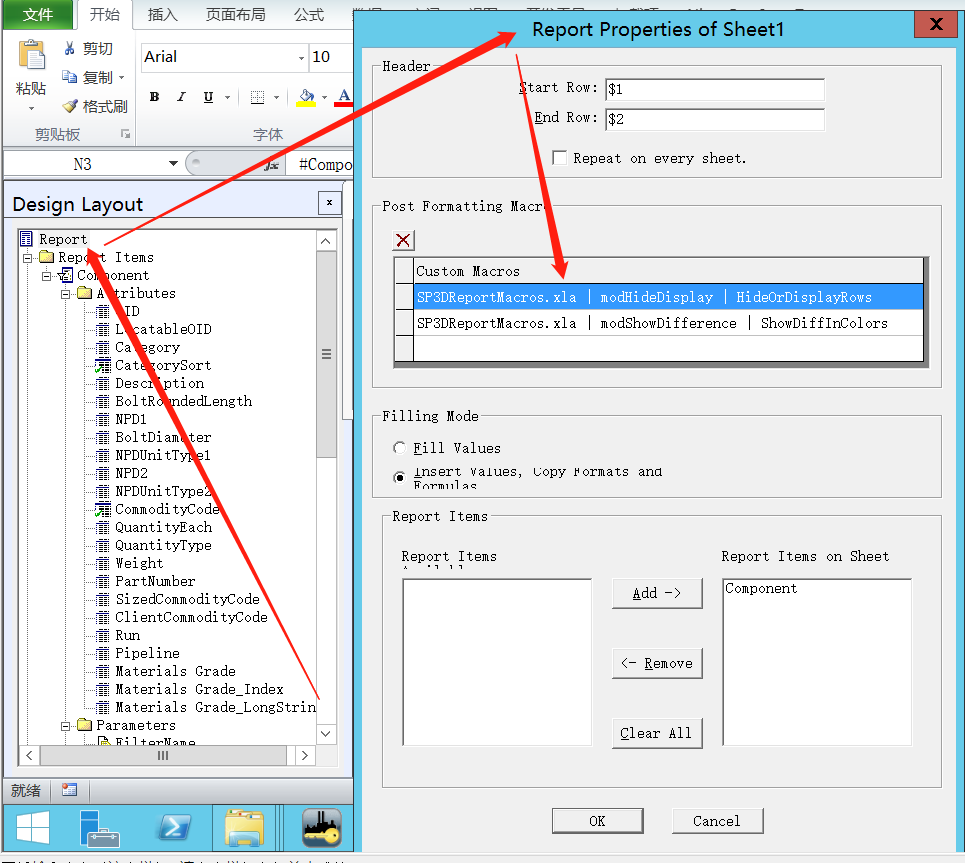Select Component in Report Items on Sheet

(761, 588)
